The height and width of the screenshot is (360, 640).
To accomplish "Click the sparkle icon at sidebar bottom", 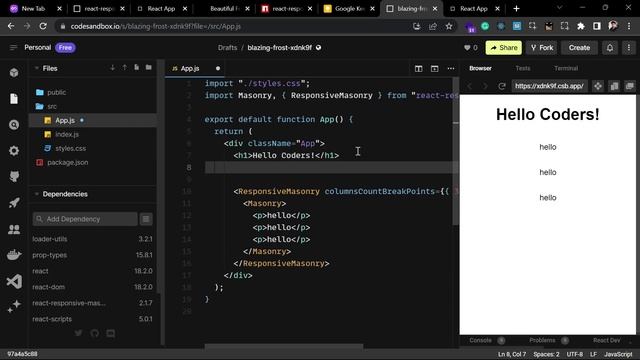I will [14, 307].
